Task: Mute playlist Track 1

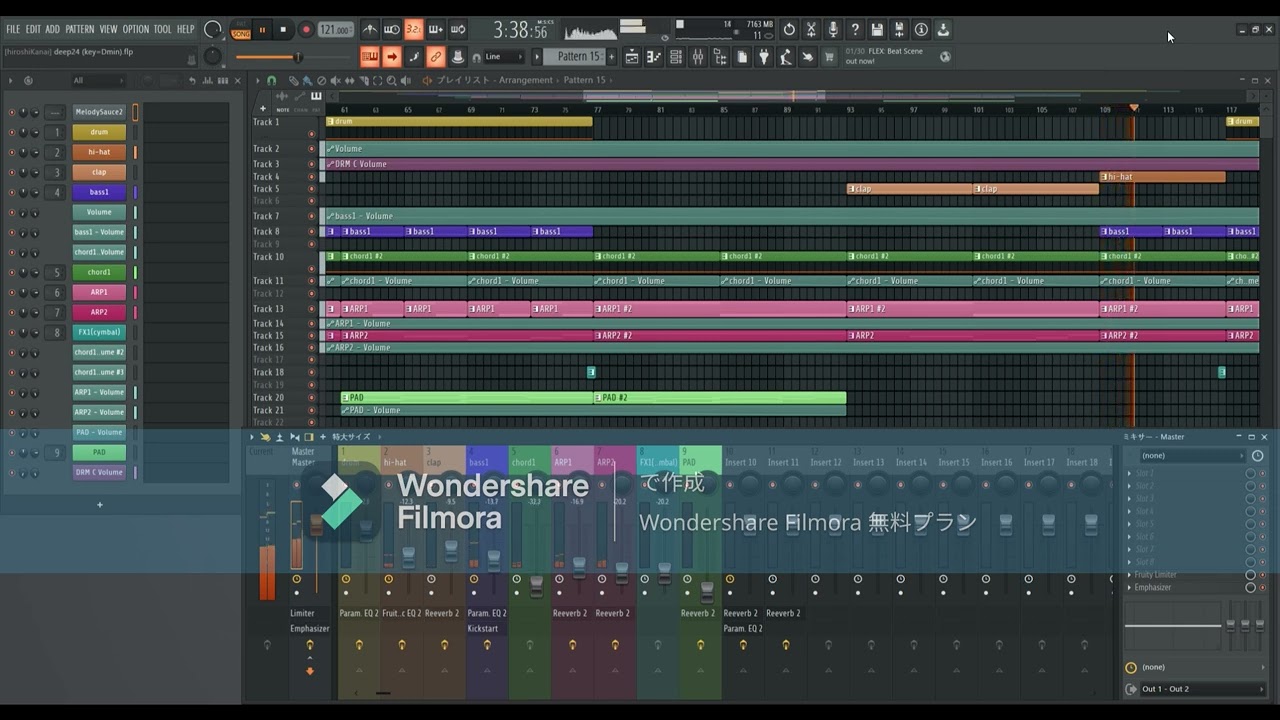Action: (x=311, y=134)
